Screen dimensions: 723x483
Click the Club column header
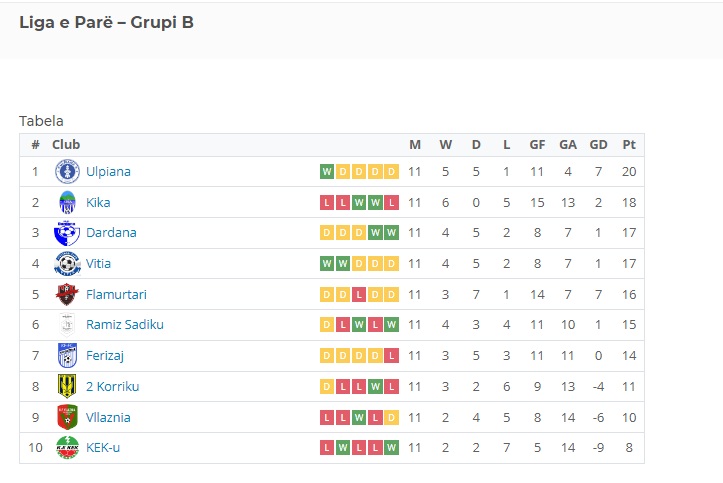coord(66,145)
